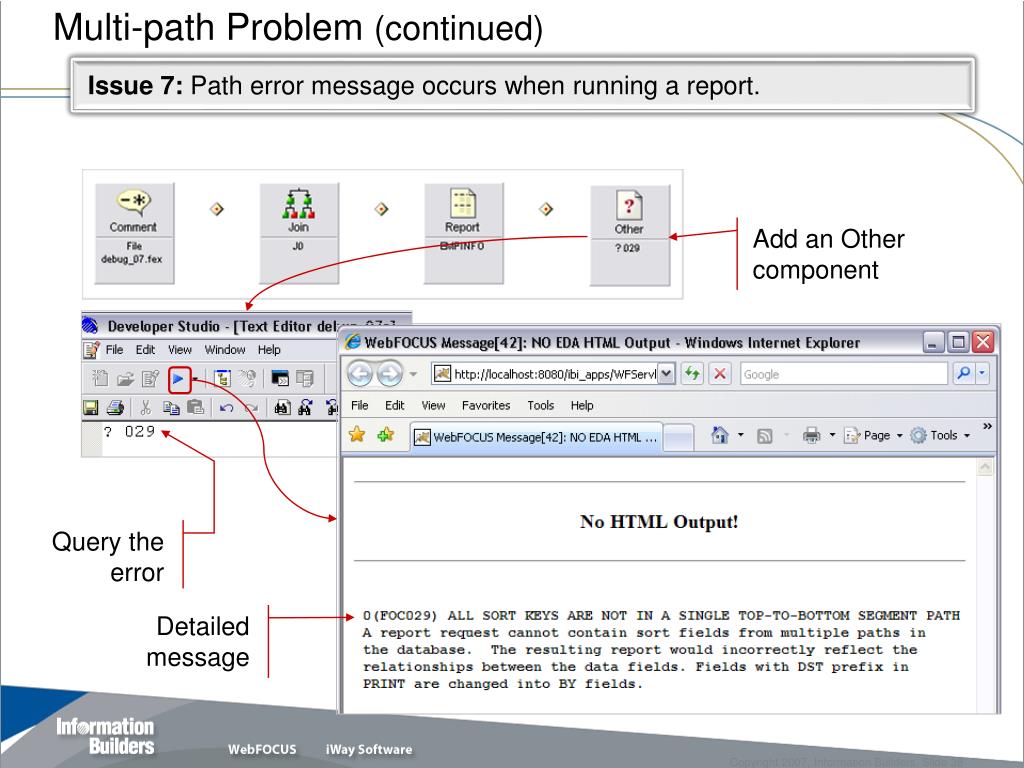Open the View menu in Internet Explorer
Viewport: 1024px width, 768px height.
(x=433, y=406)
